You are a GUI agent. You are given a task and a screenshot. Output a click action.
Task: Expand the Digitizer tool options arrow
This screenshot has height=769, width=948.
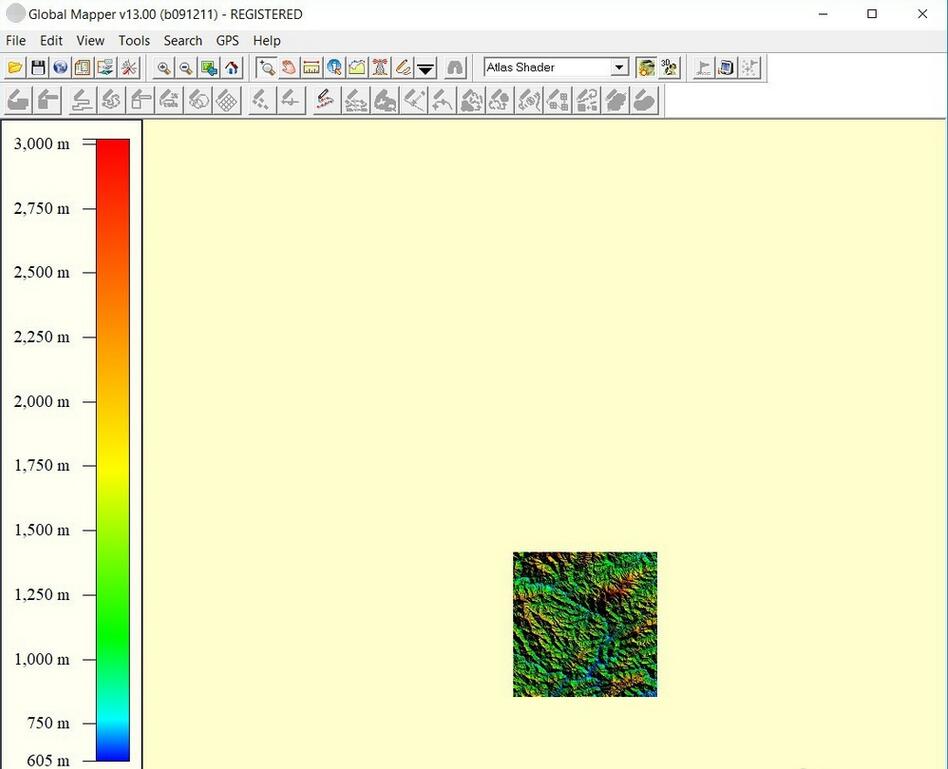click(x=425, y=67)
